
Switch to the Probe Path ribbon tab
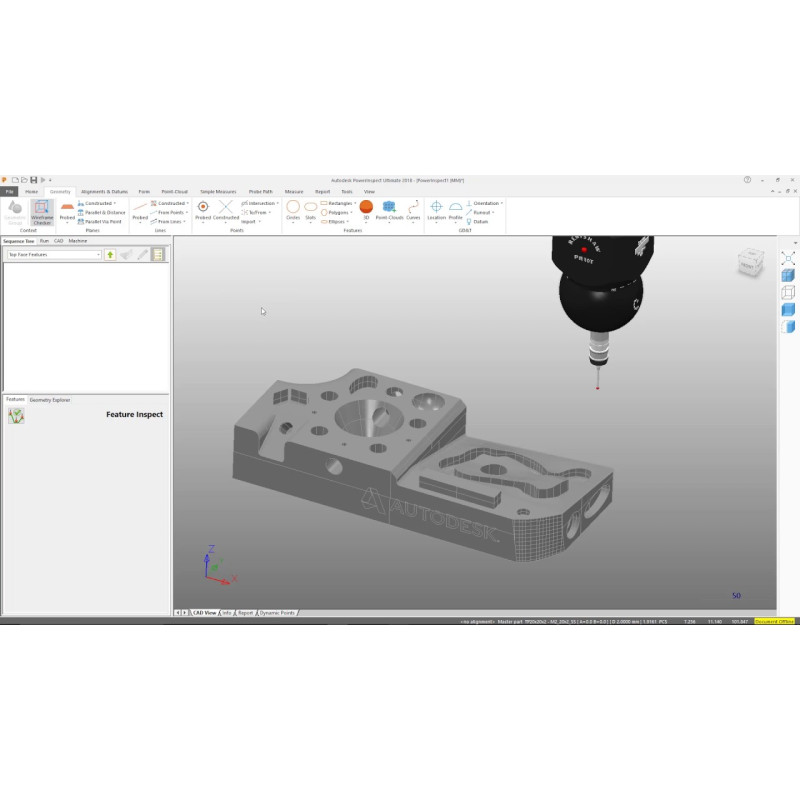261,191
